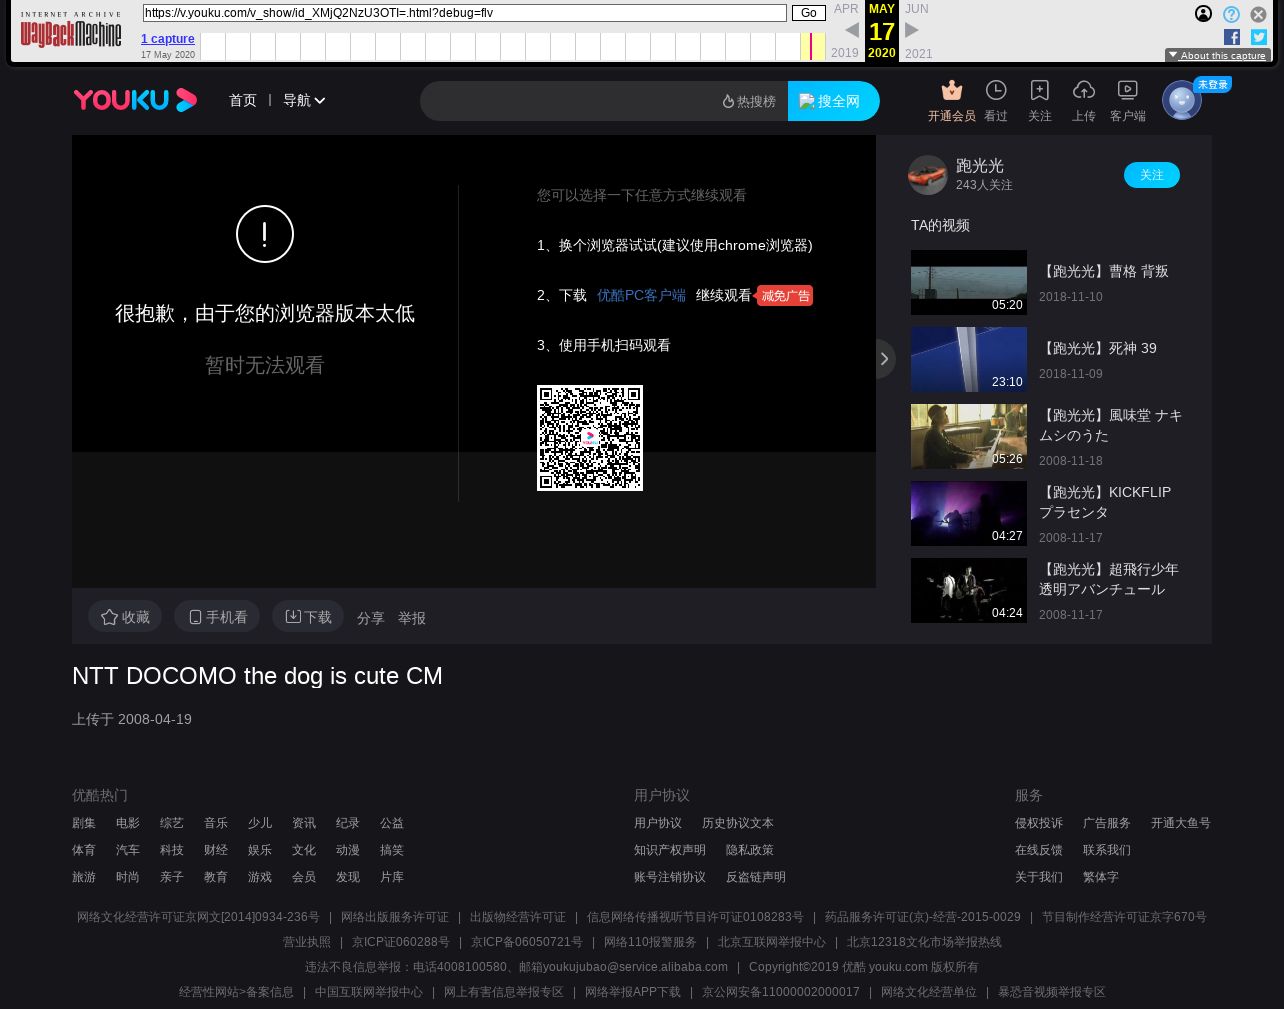Open the Wayback Machine help icon
Image resolution: width=1284 pixels, height=1009 pixels.
tap(1231, 14)
